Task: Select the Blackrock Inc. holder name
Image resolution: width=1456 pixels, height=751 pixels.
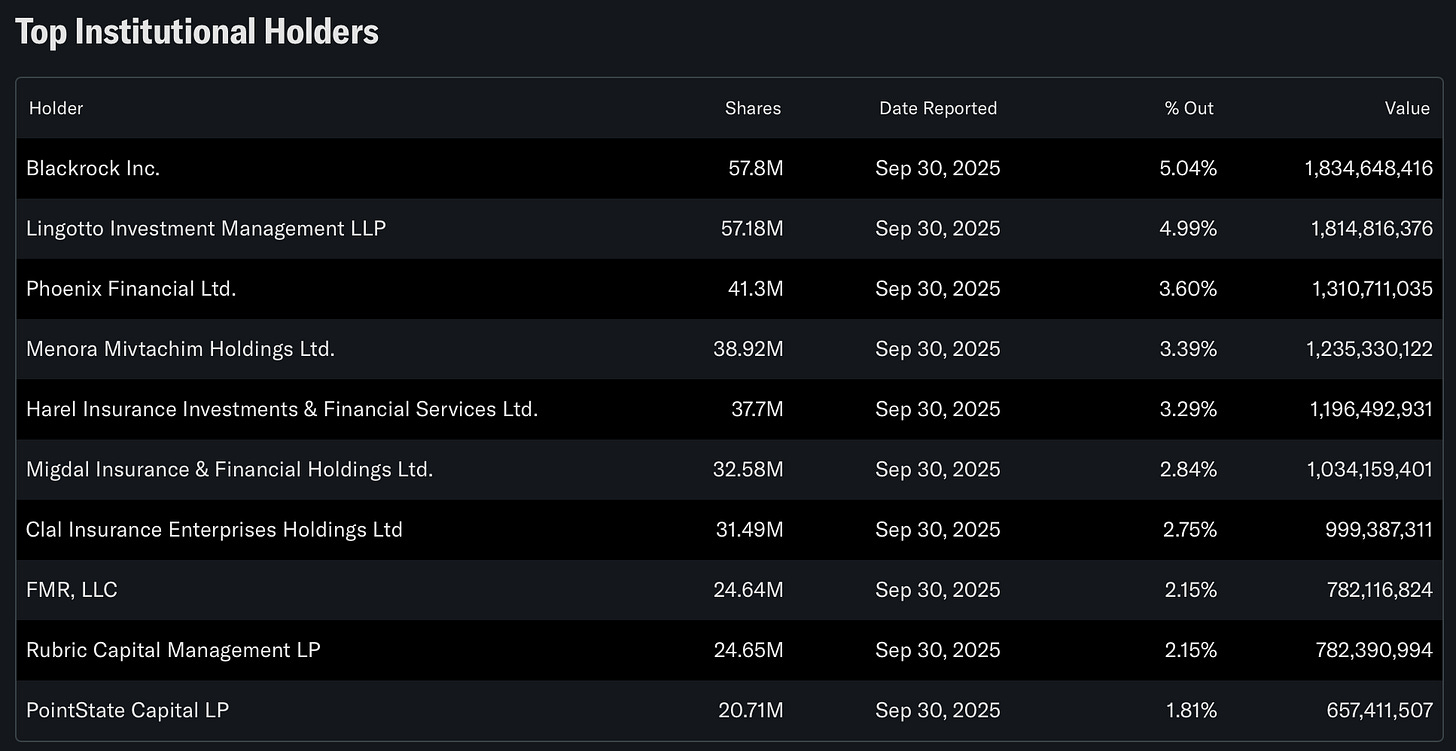Action: (x=93, y=168)
